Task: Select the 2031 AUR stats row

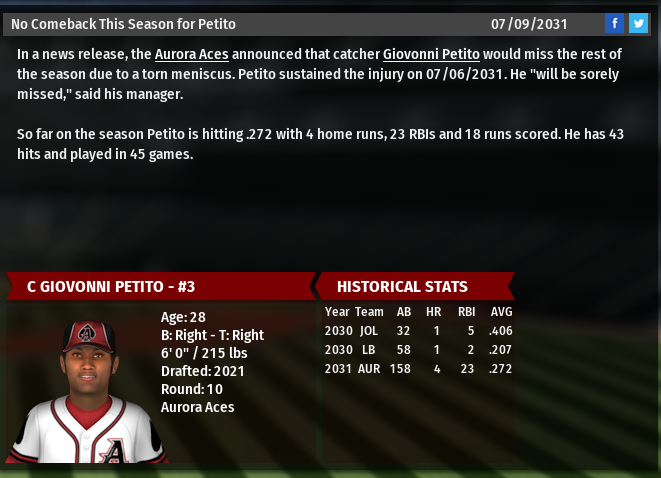Action: [418, 369]
